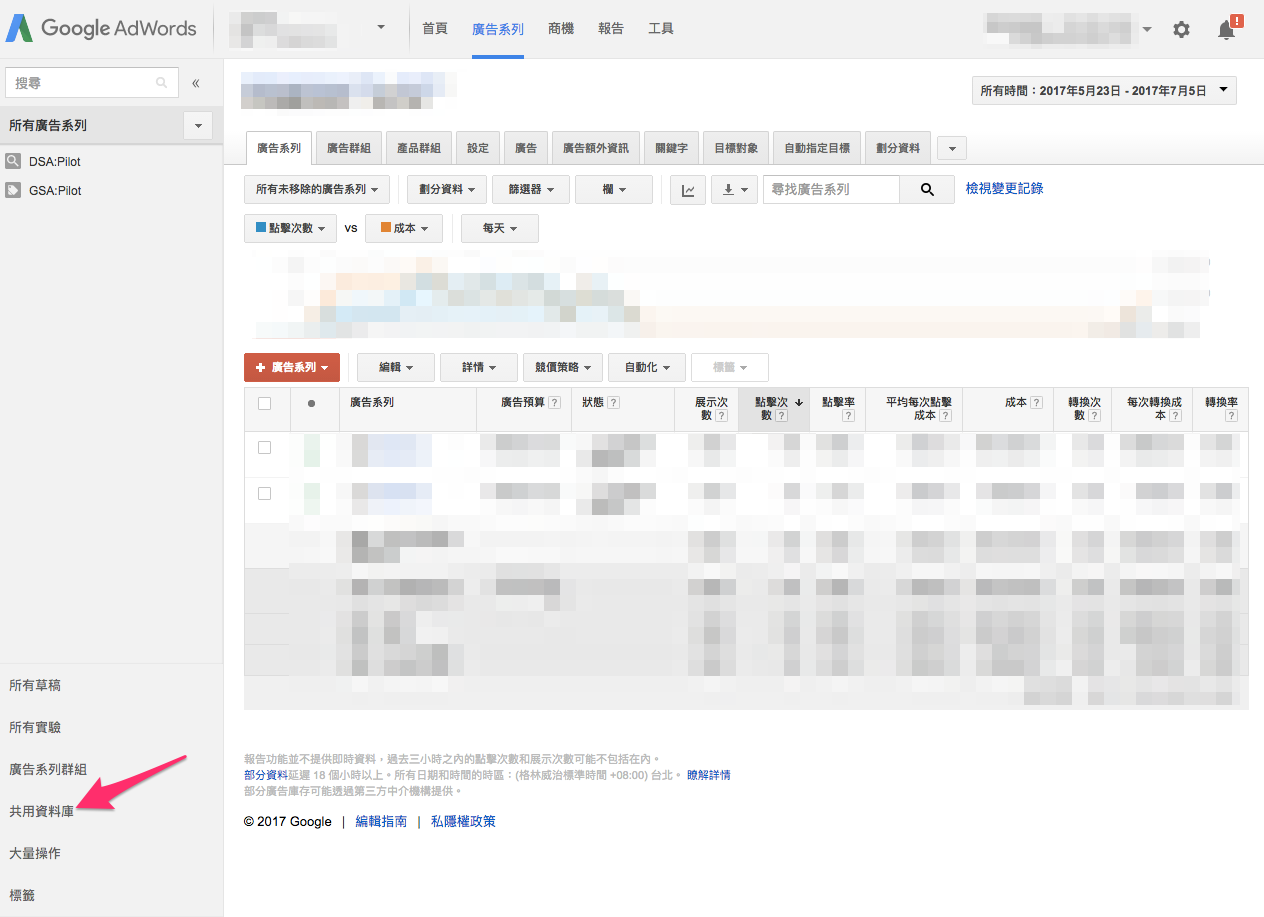1264x917 pixels.
Task: Click the GSA:Pilot shopping campaign icon
Action: [x=13, y=190]
